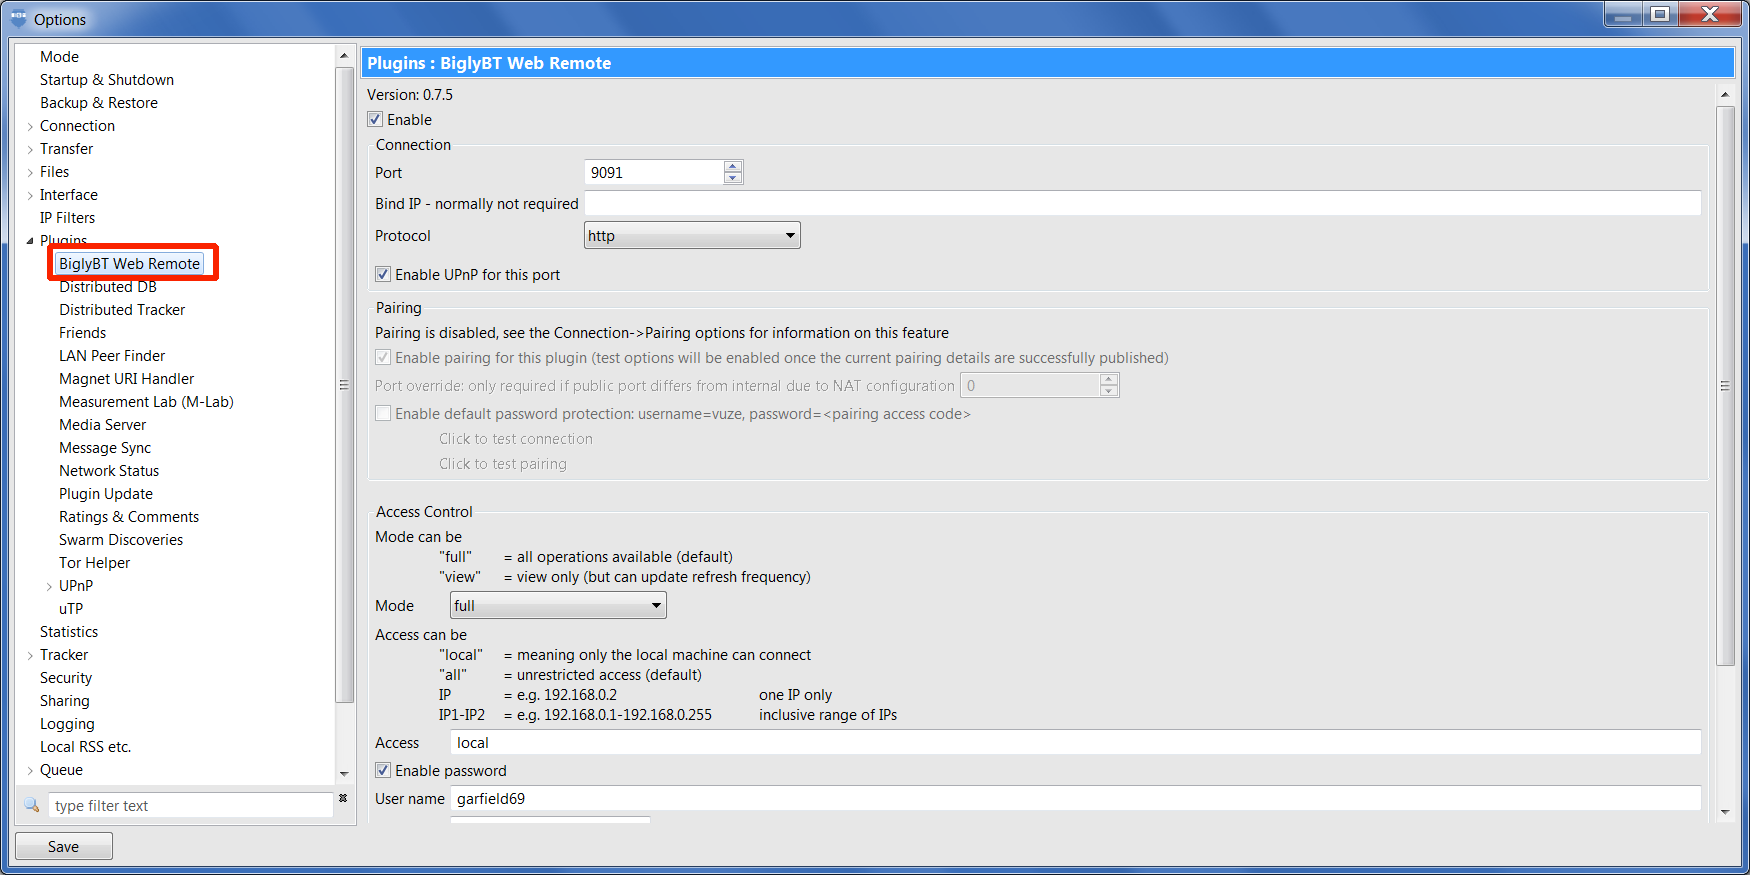The image size is (1750, 875).
Task: Open Distributed DB plugin settings
Action: pos(108,287)
